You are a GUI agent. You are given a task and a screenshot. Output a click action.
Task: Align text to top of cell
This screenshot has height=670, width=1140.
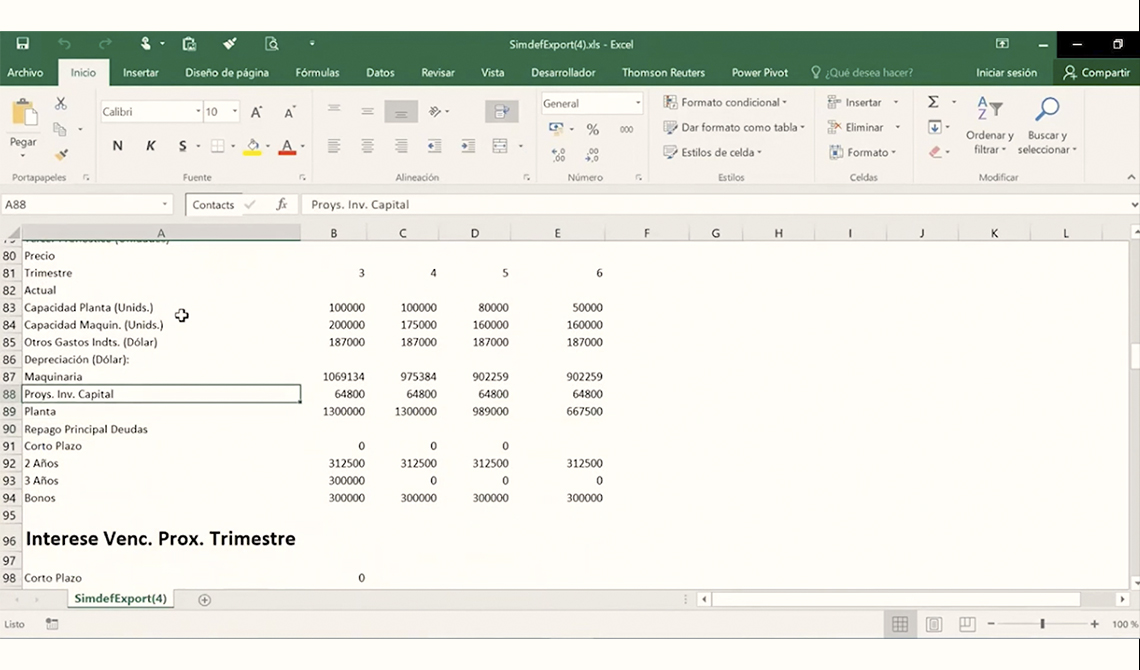point(334,110)
